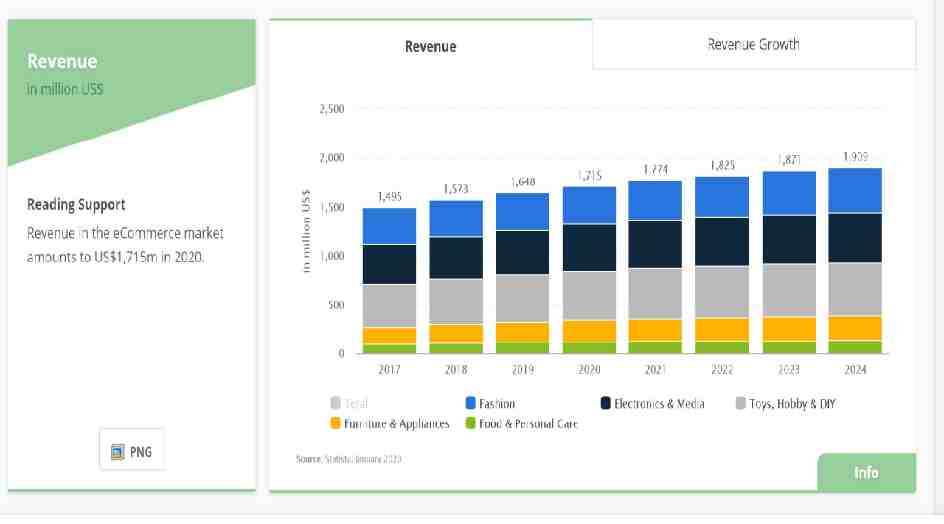The width and height of the screenshot is (944, 524).
Task: Hide the Electronics & Media series
Action: 652,403
